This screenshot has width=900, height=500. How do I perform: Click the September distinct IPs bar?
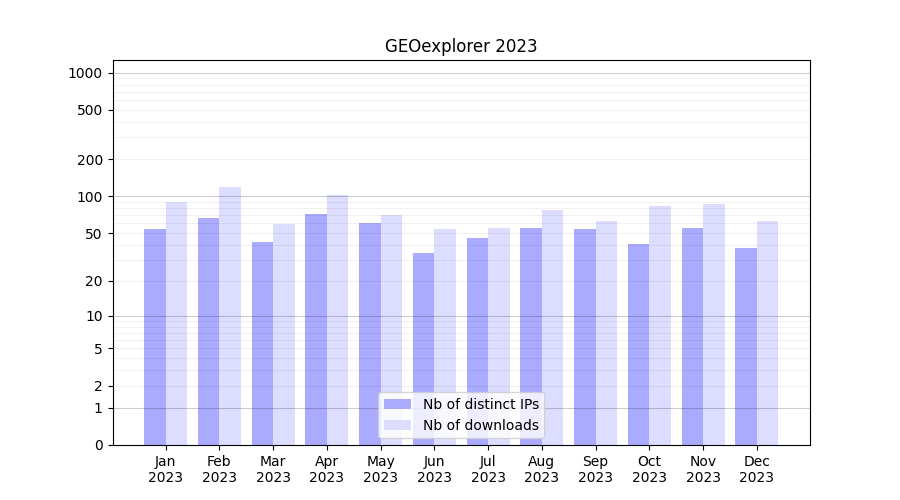(x=585, y=336)
